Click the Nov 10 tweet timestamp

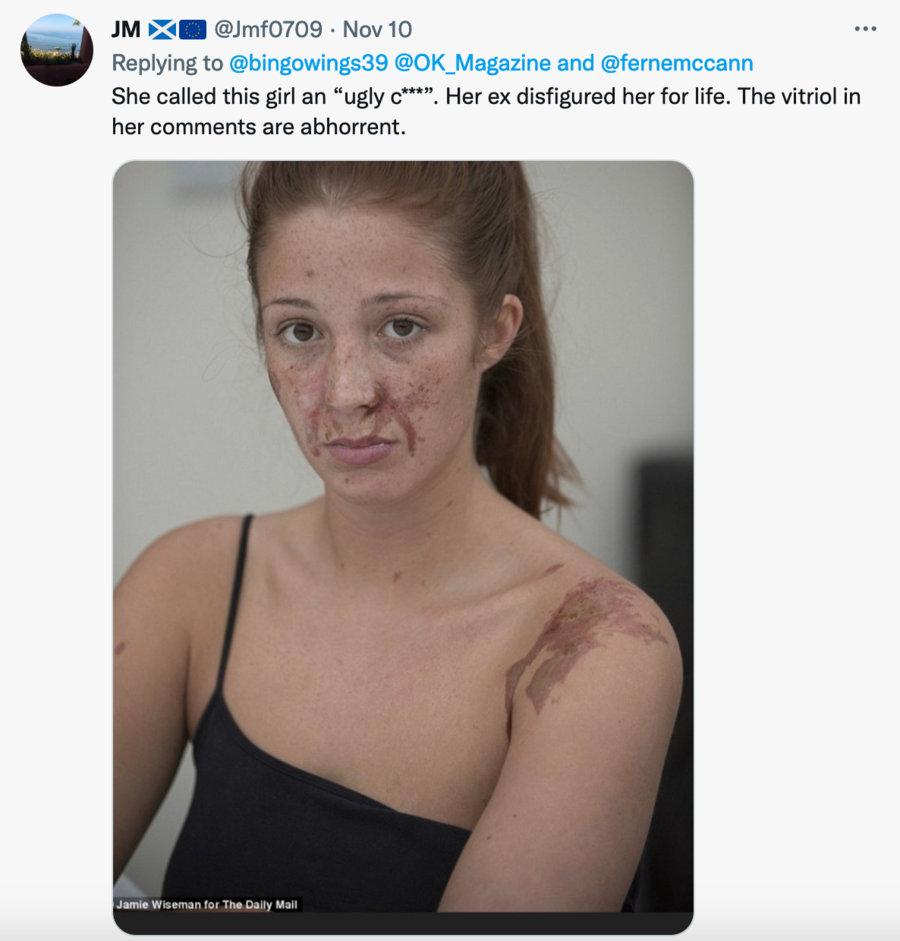(x=377, y=30)
